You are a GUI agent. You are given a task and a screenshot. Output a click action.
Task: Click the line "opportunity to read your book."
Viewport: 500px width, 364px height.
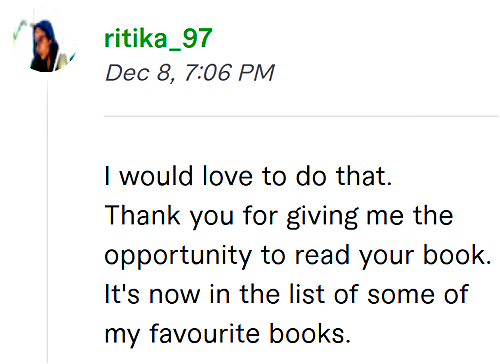coord(298,256)
